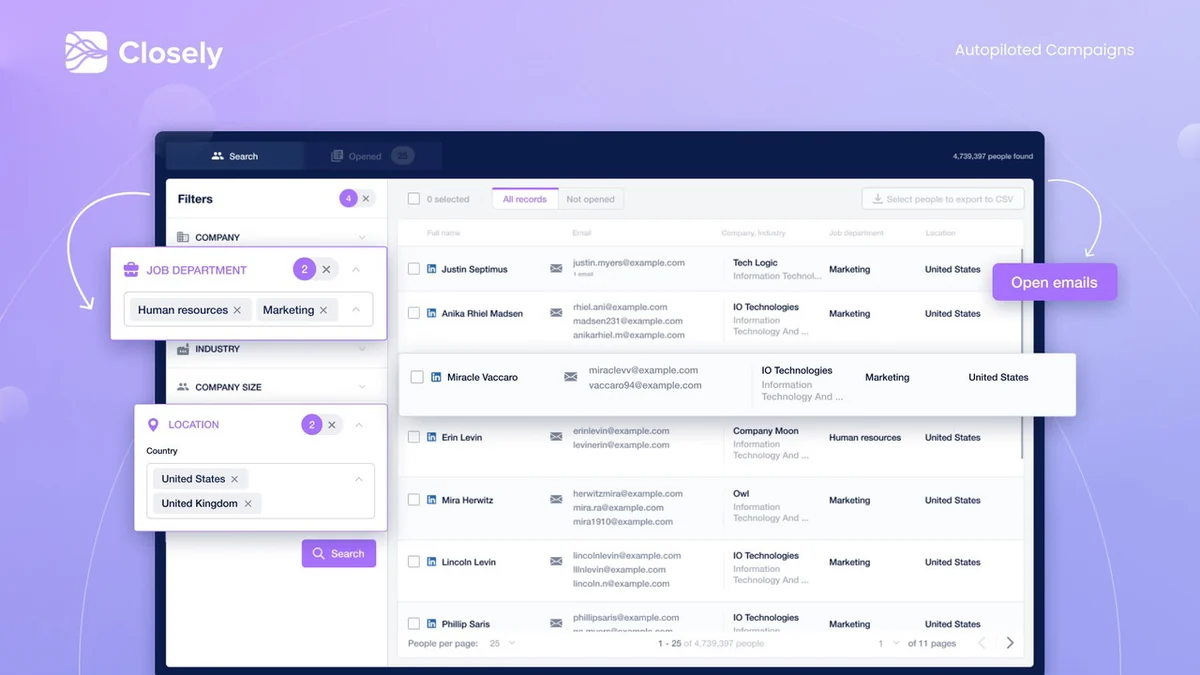
Task: Check the box for Lincoln Levin
Action: tap(414, 562)
